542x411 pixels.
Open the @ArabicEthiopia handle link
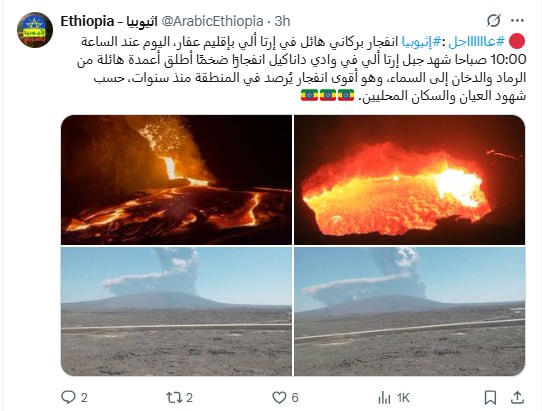213,21
